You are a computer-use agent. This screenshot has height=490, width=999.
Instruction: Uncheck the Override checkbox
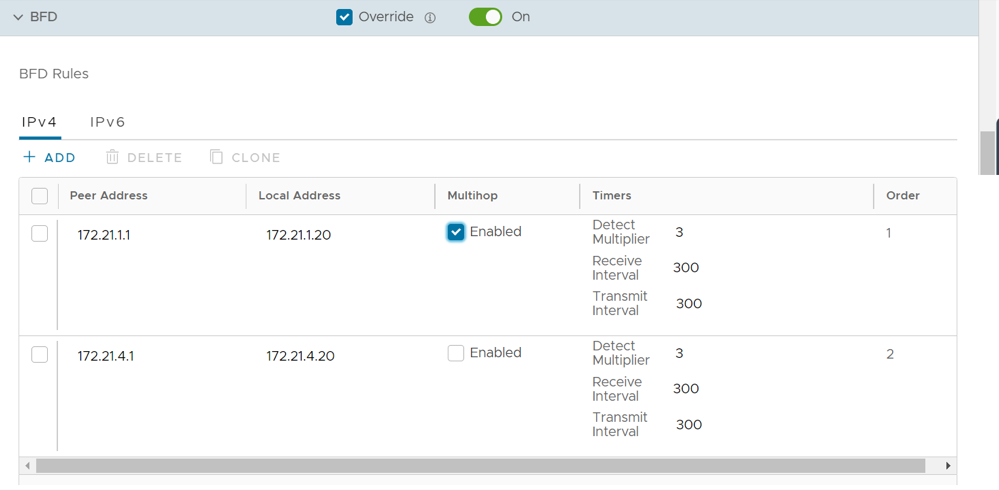(x=344, y=17)
